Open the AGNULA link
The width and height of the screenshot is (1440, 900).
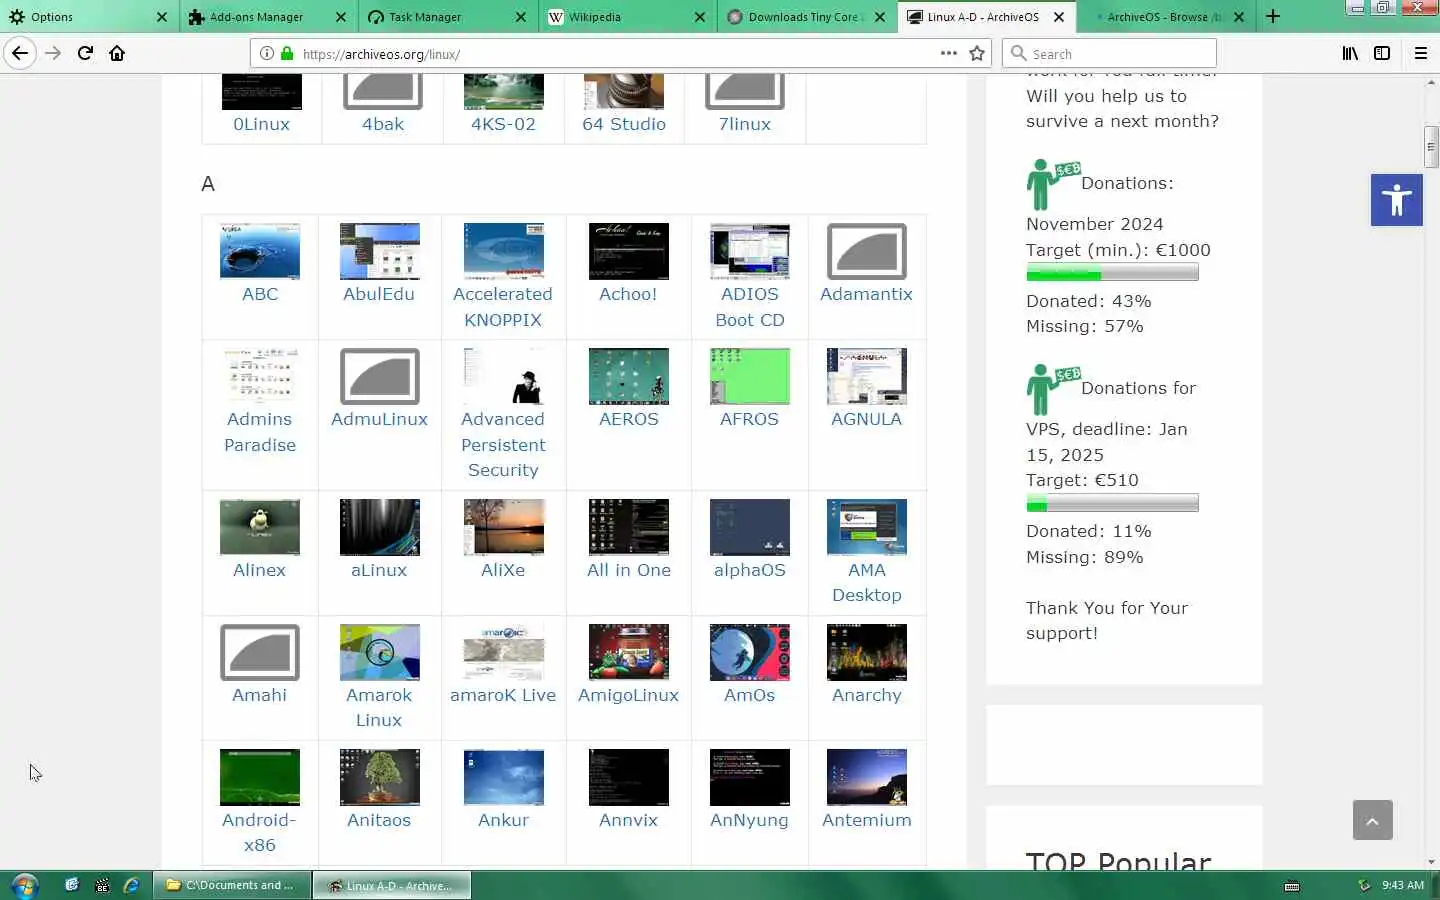click(866, 419)
